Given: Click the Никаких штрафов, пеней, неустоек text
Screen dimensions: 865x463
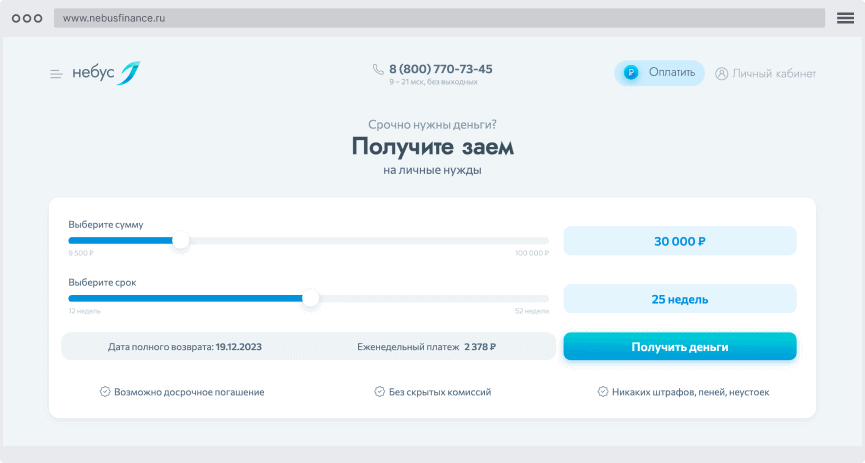Looking at the screenshot, I should click(691, 392).
